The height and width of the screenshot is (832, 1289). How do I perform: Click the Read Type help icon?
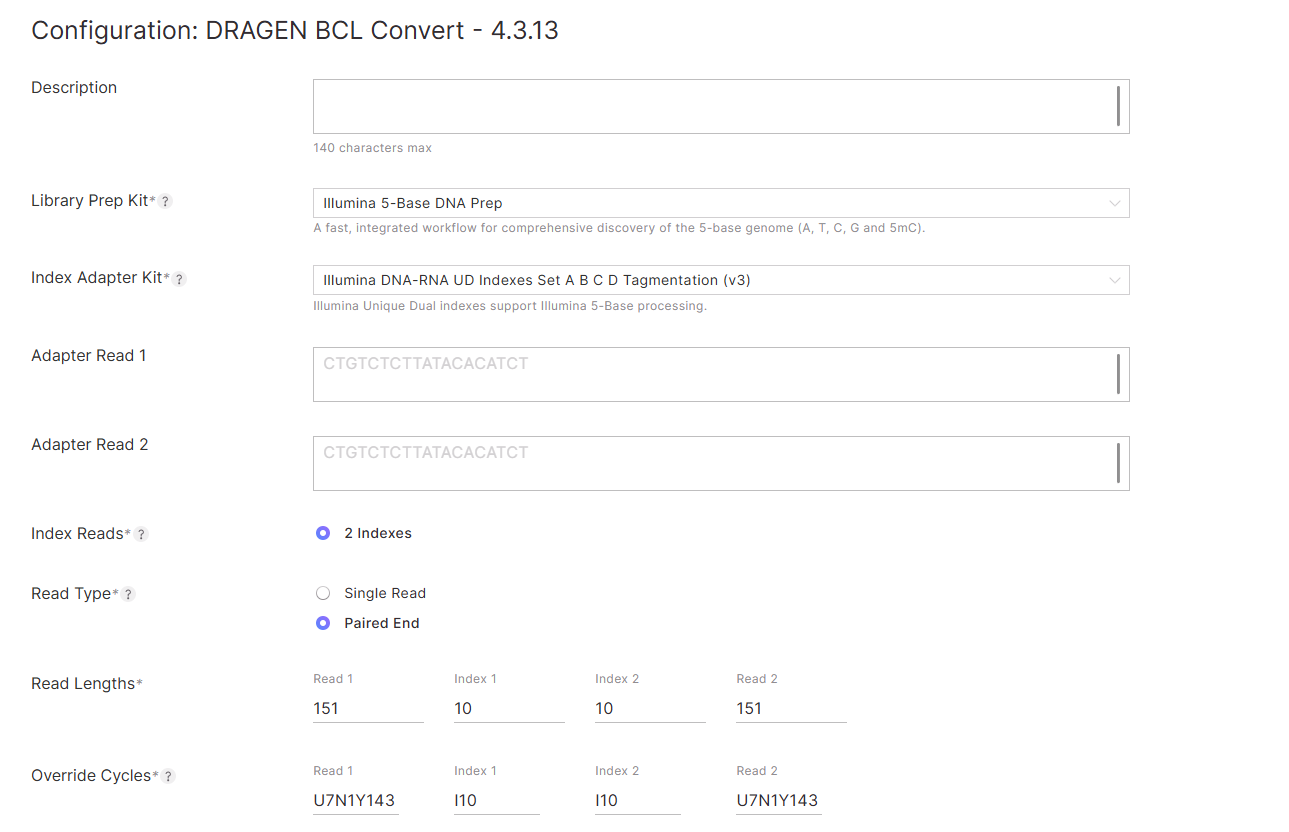click(128, 594)
